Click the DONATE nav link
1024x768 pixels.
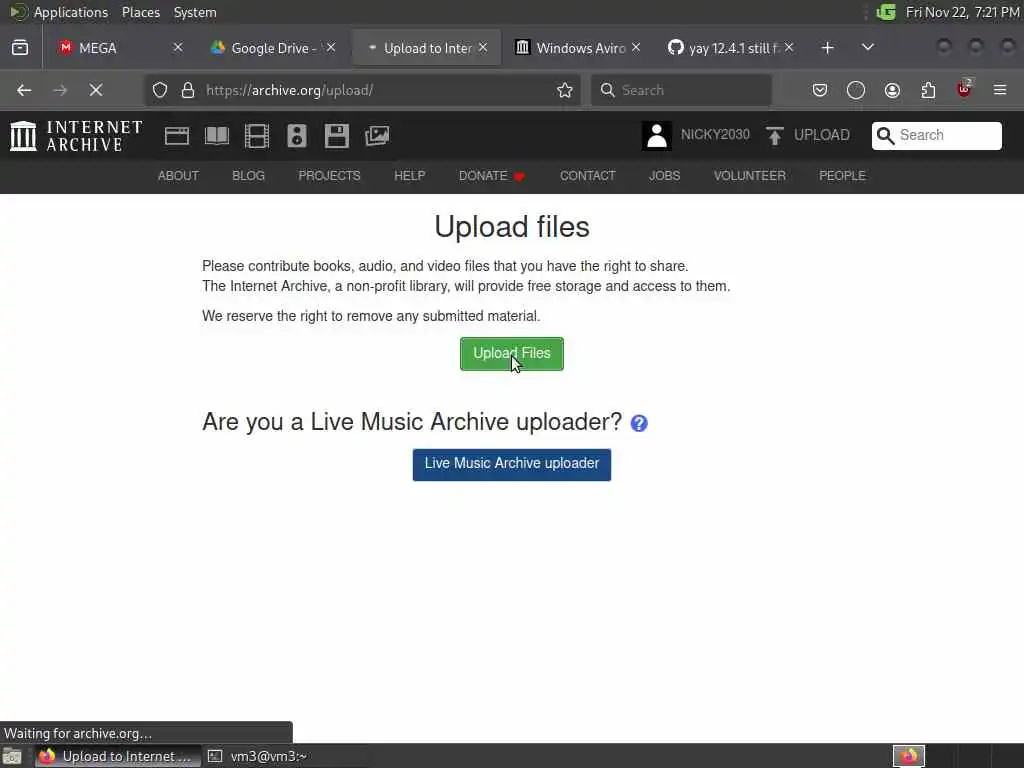[x=491, y=176]
